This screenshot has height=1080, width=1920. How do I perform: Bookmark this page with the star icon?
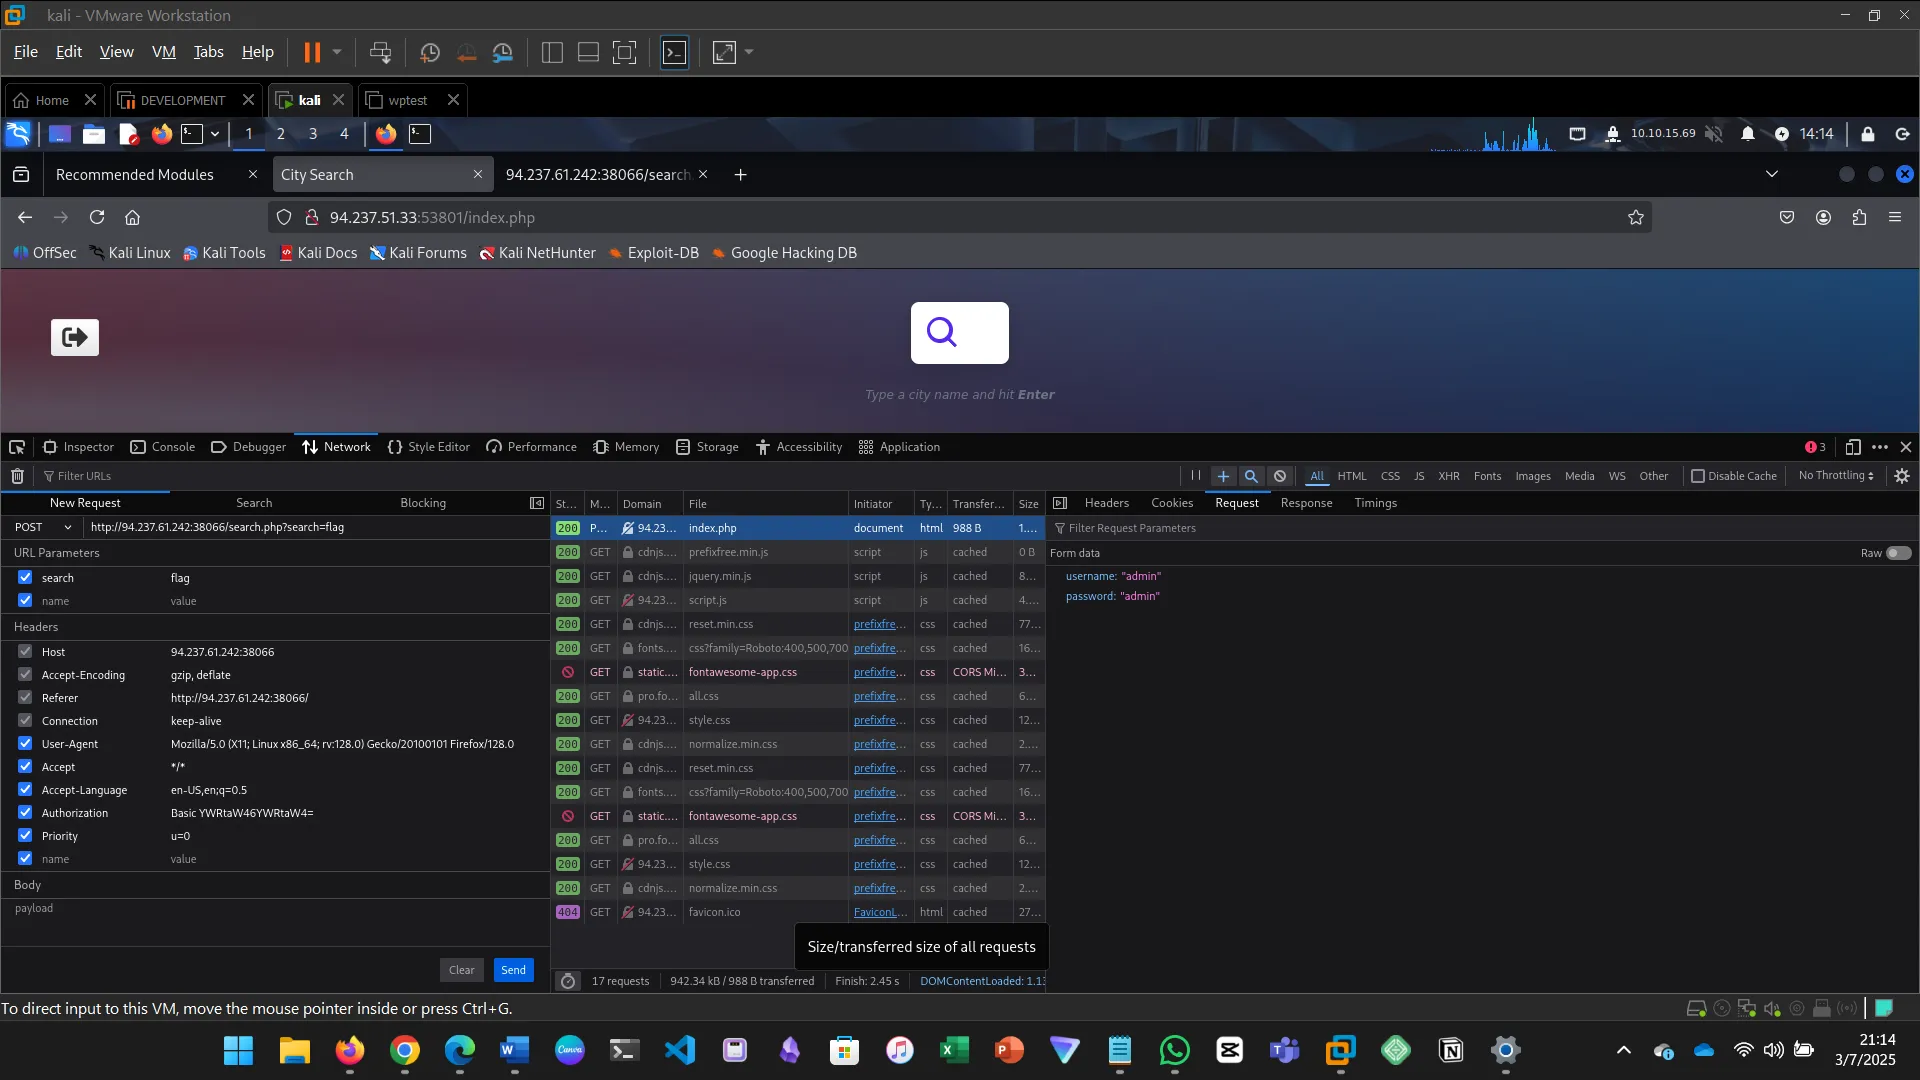1636,217
